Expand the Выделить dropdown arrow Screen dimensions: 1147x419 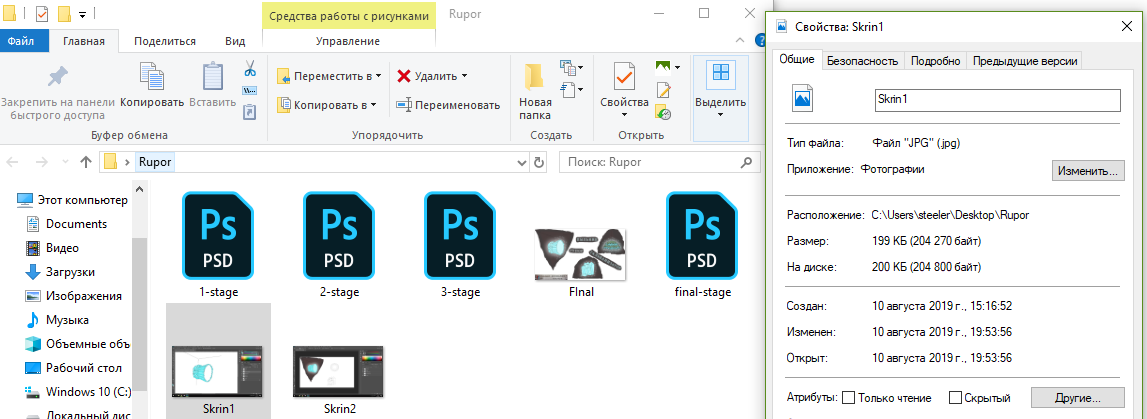[721, 115]
